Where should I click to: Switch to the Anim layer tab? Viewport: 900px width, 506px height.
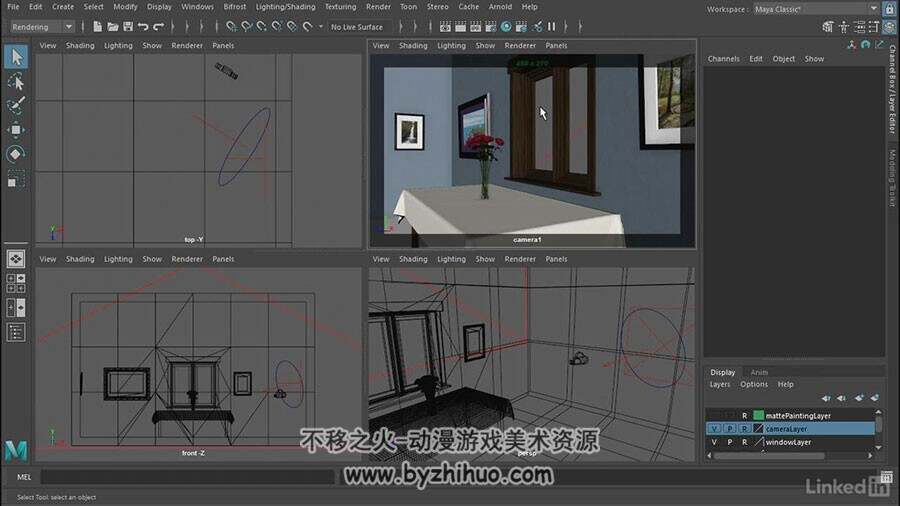click(759, 372)
